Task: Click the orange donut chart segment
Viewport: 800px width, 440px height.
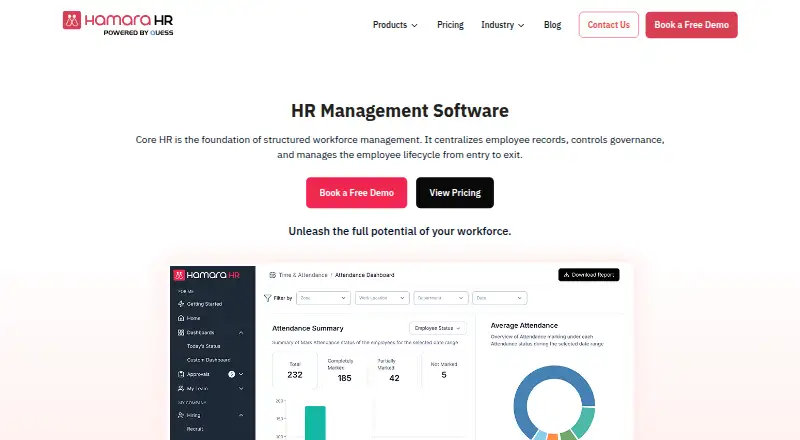Action: pyautogui.click(x=553, y=436)
